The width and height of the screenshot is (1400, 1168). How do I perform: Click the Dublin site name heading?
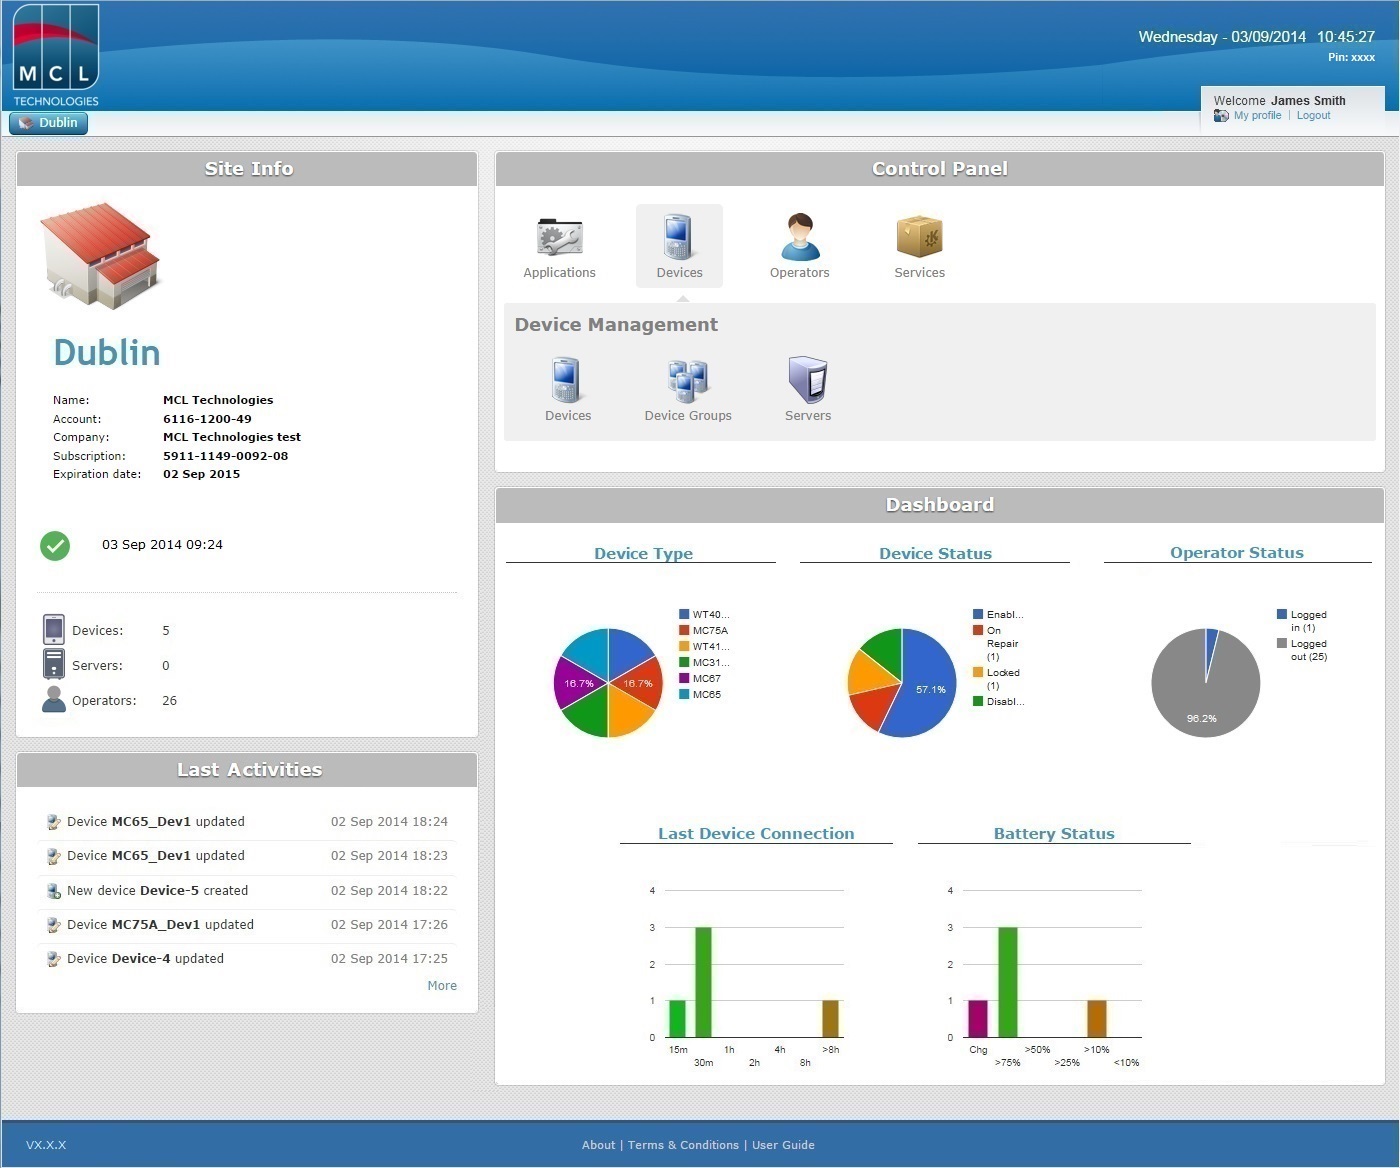coord(106,352)
